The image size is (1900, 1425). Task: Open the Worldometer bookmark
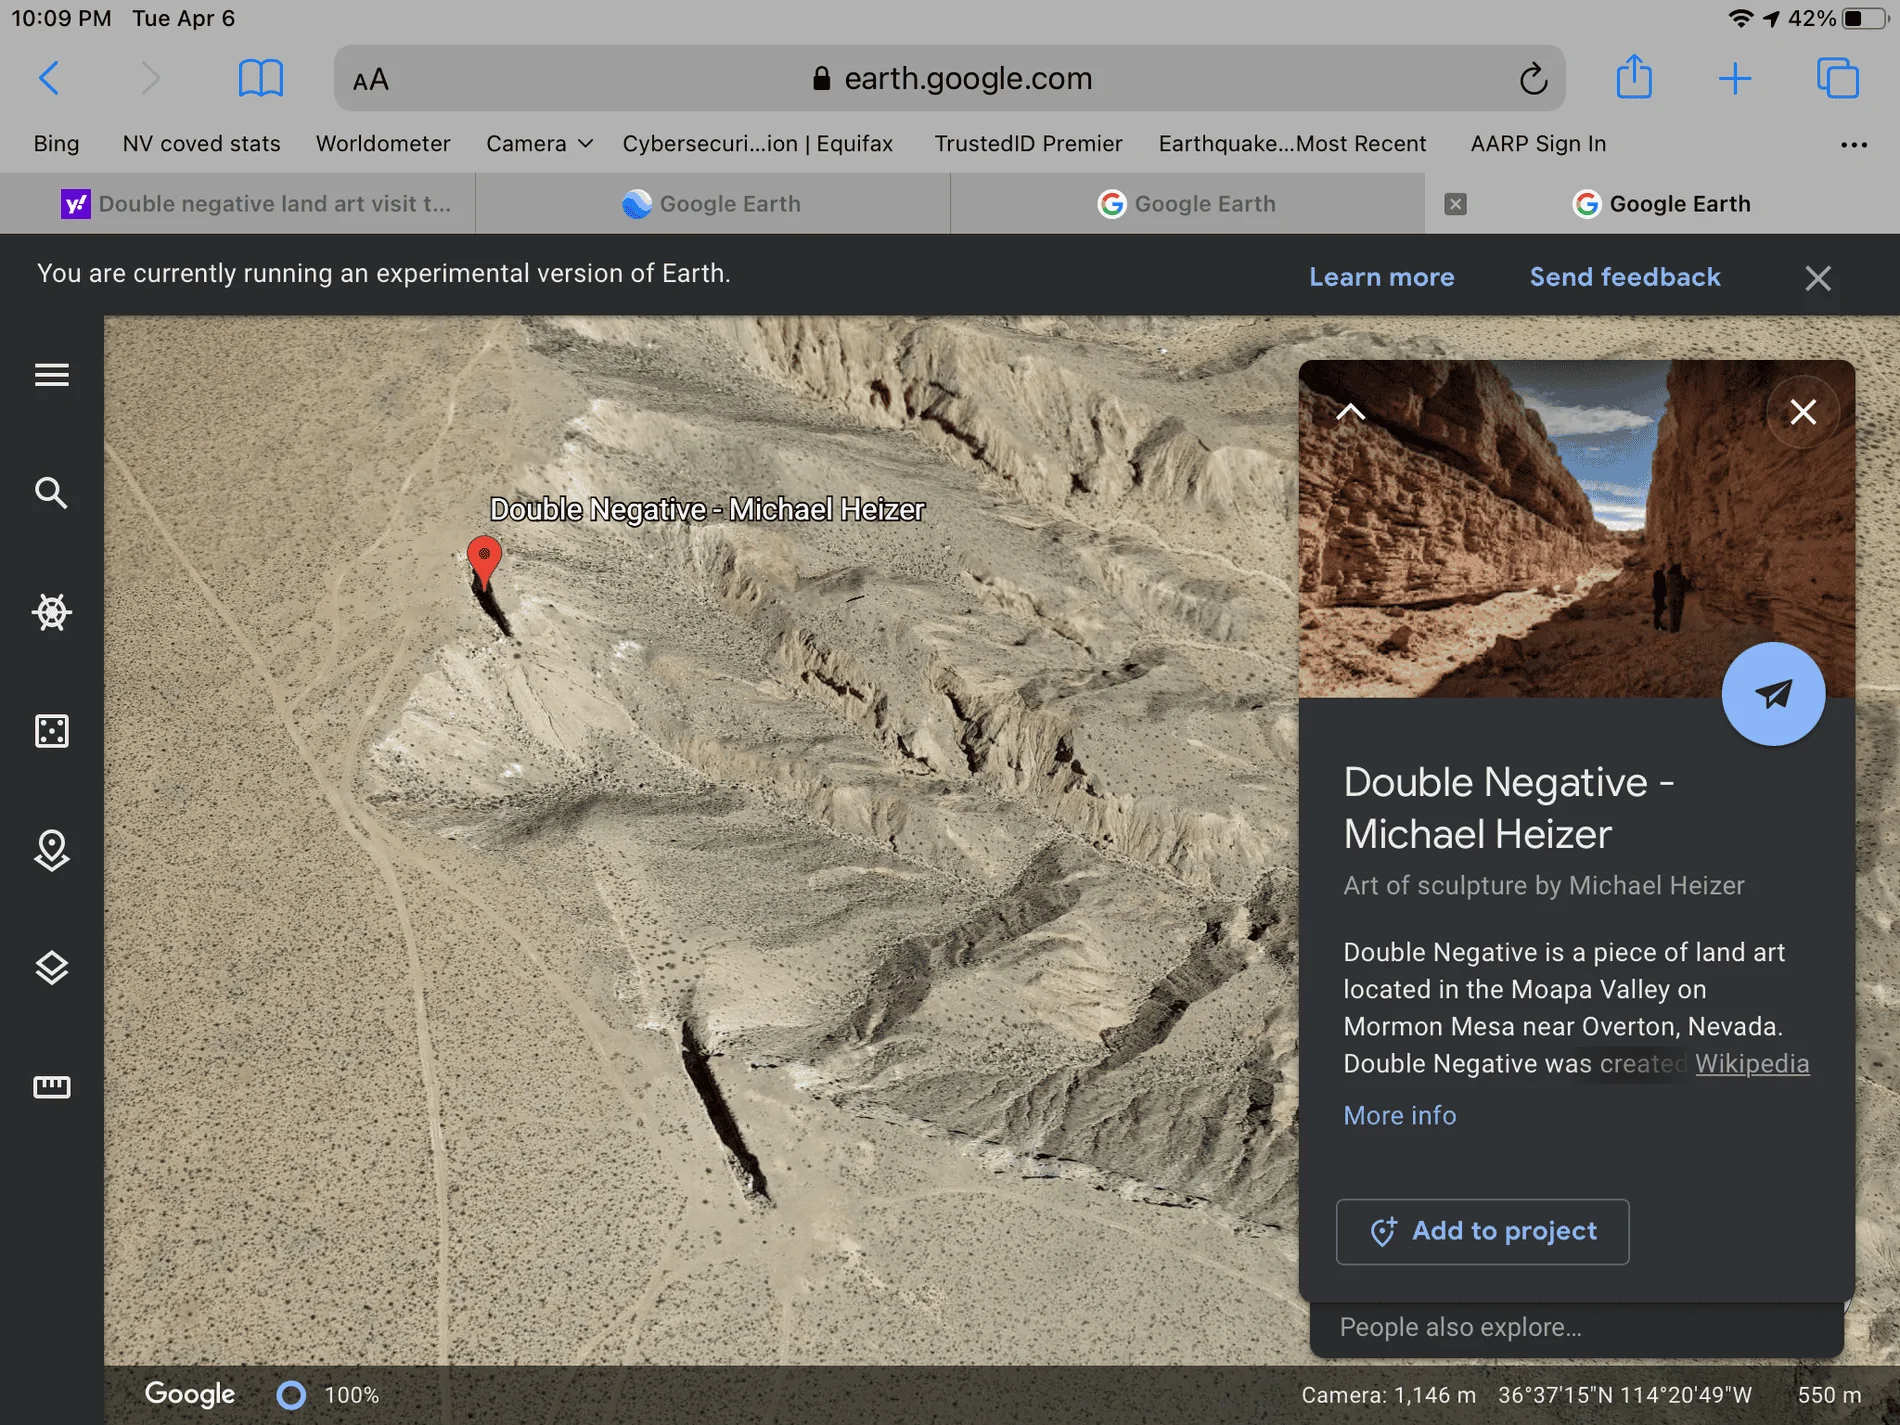click(383, 144)
